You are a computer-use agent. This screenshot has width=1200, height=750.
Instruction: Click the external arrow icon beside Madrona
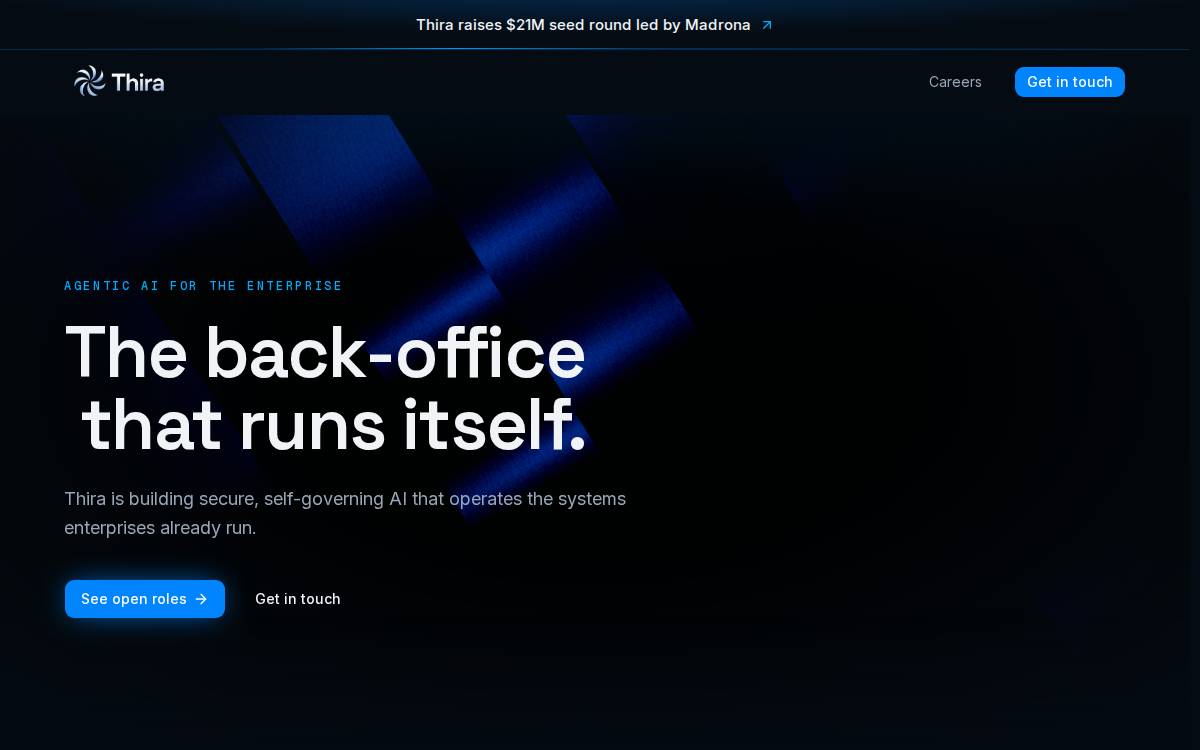(x=767, y=25)
